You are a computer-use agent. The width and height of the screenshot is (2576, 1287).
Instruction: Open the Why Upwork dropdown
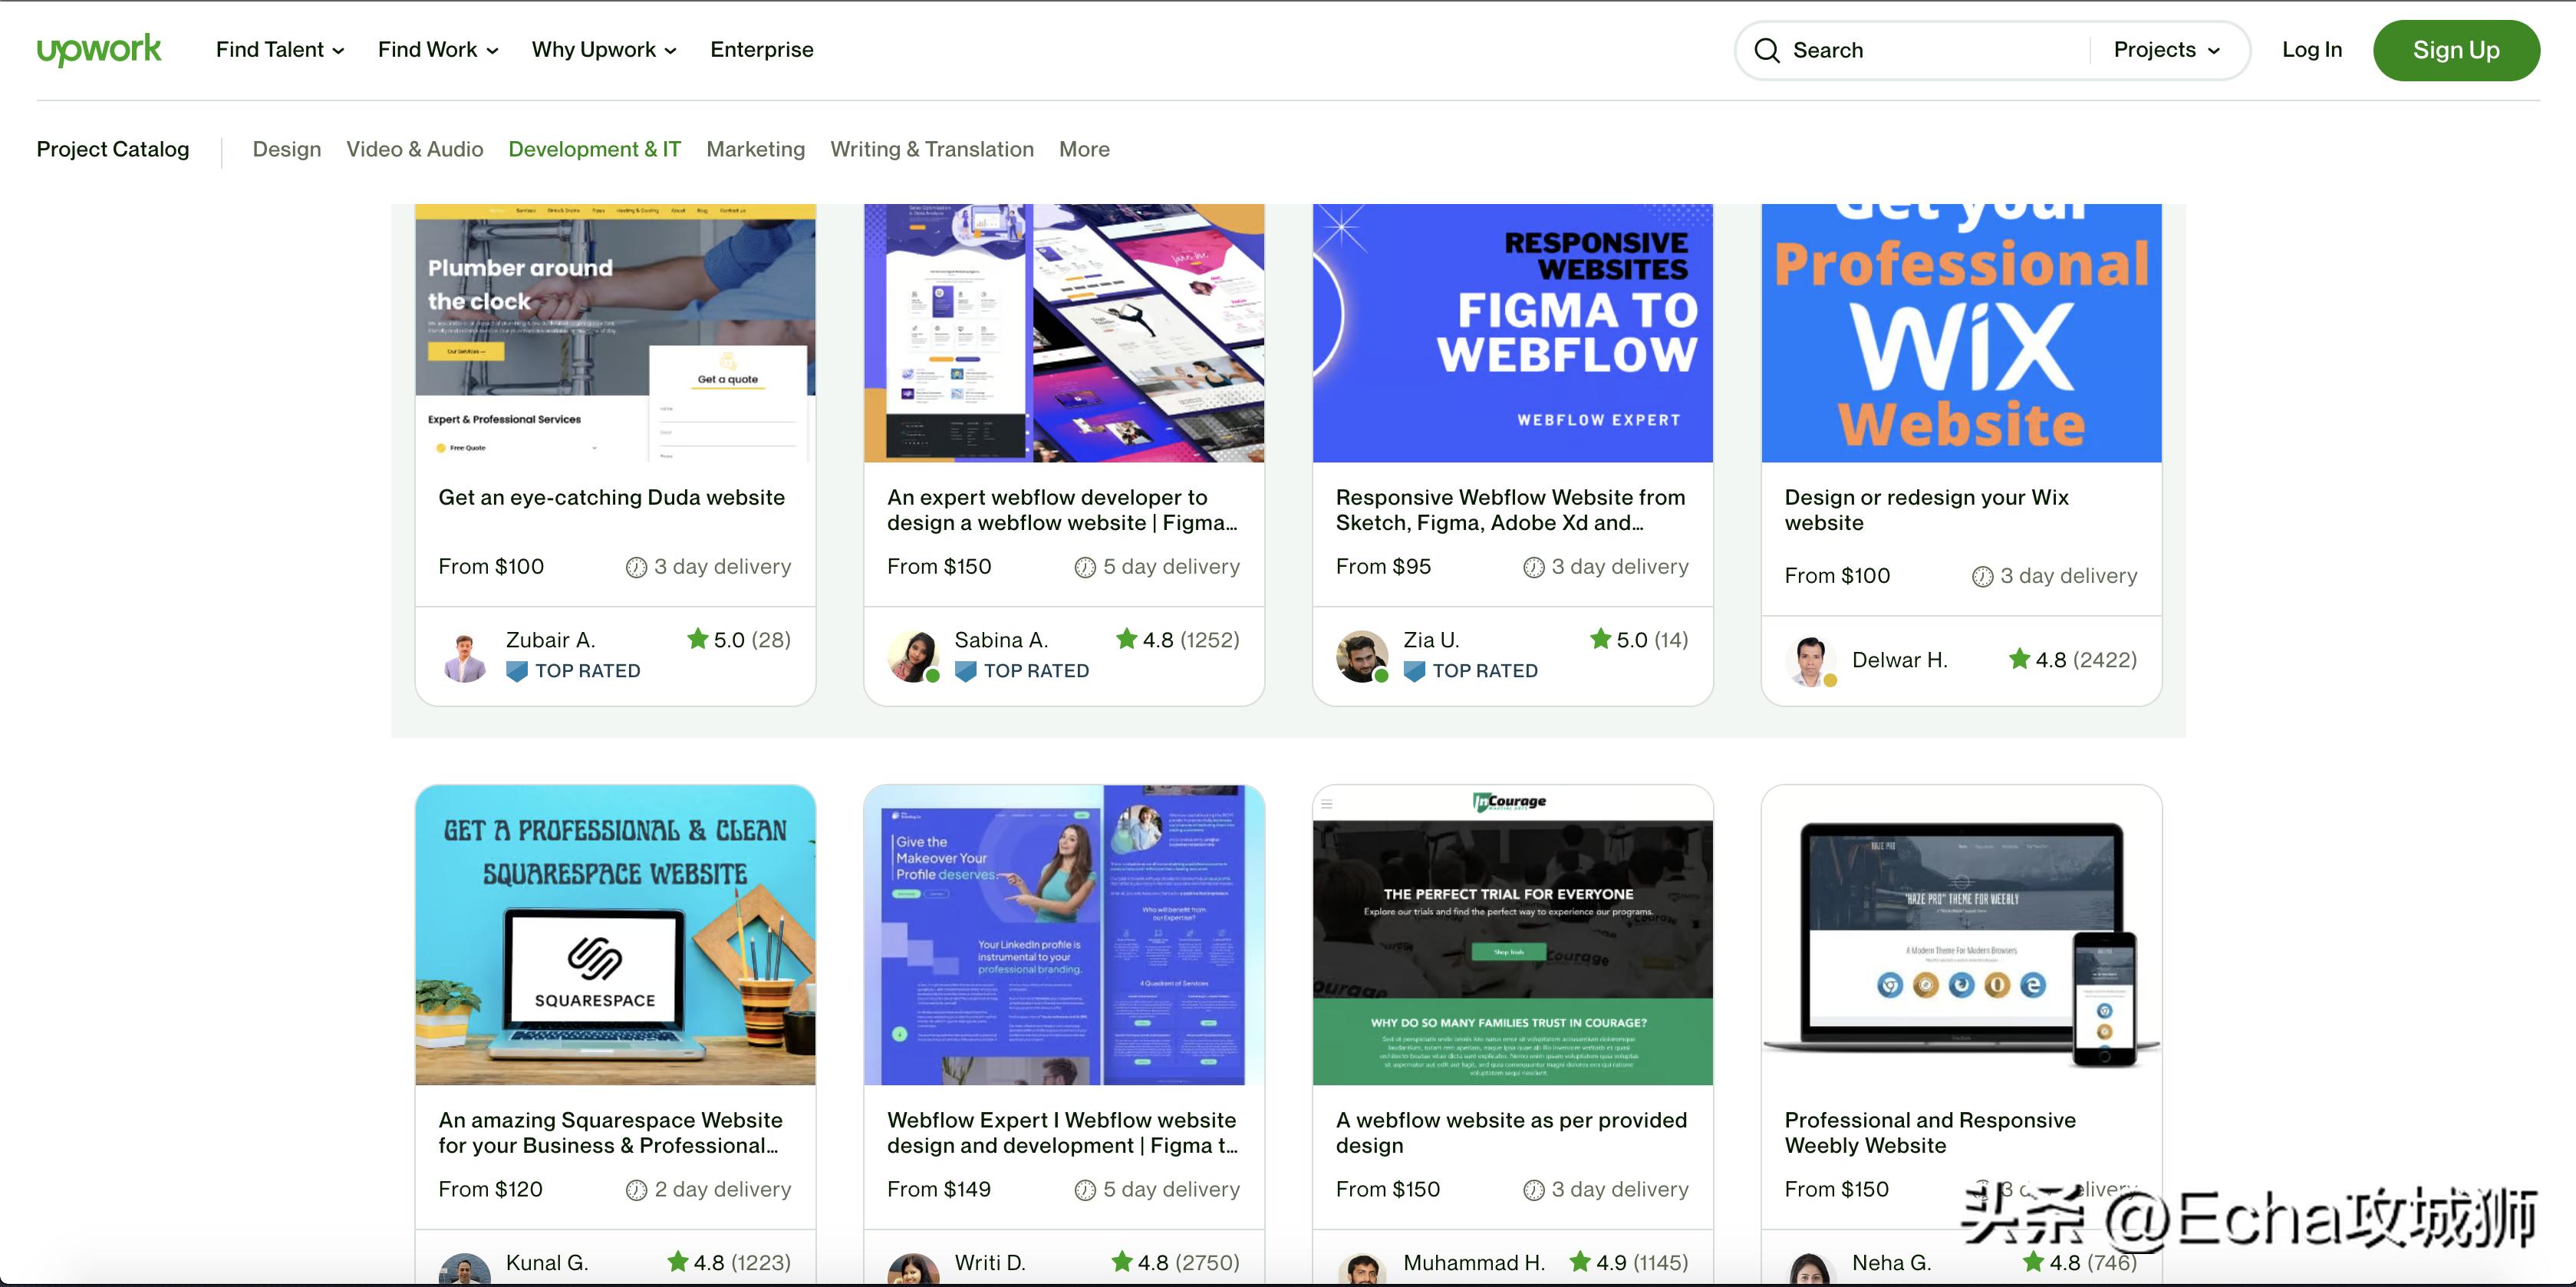(603, 50)
